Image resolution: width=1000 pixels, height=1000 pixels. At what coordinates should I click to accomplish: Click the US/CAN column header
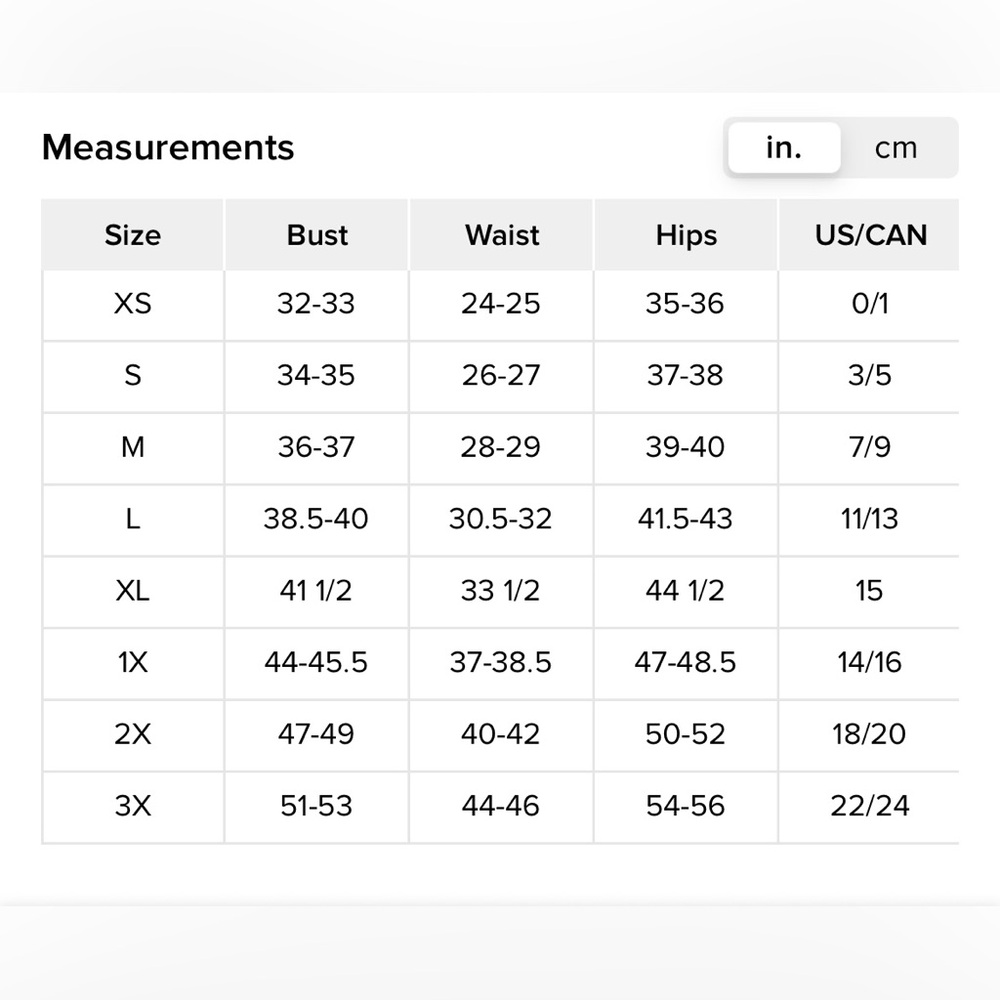[x=870, y=235]
